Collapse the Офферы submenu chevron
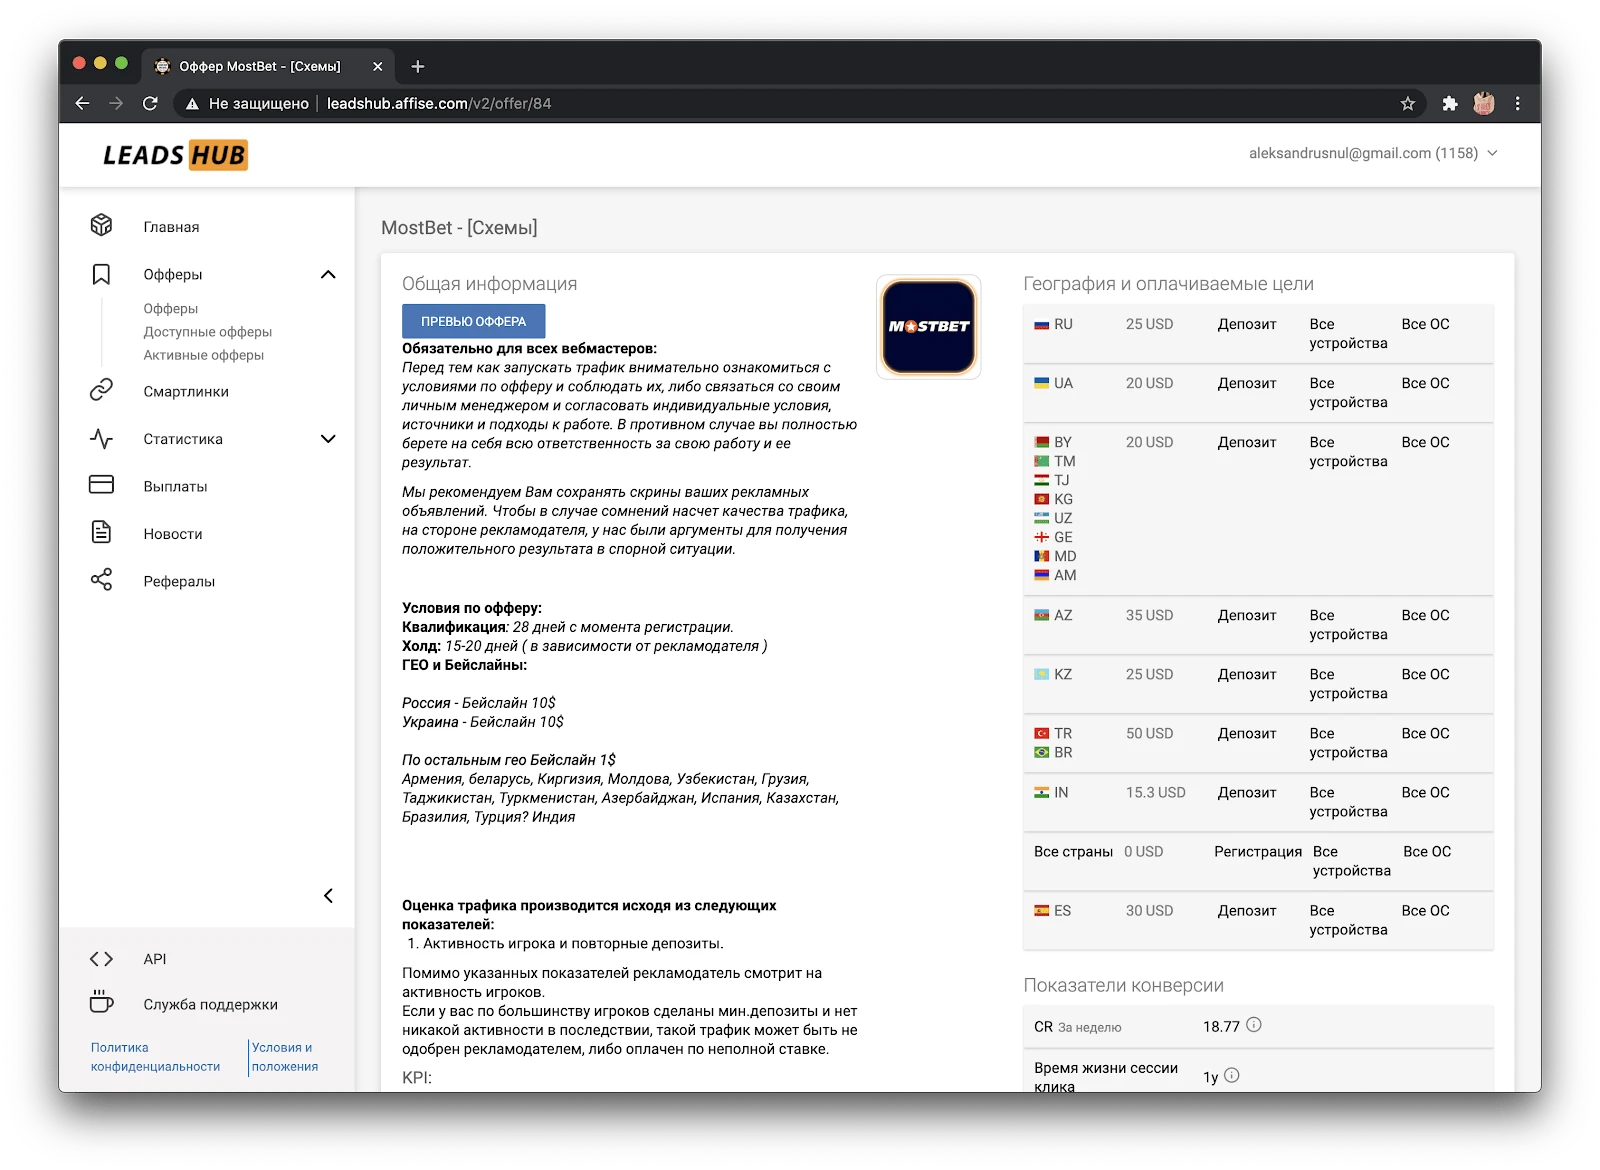The image size is (1600, 1170). click(328, 274)
